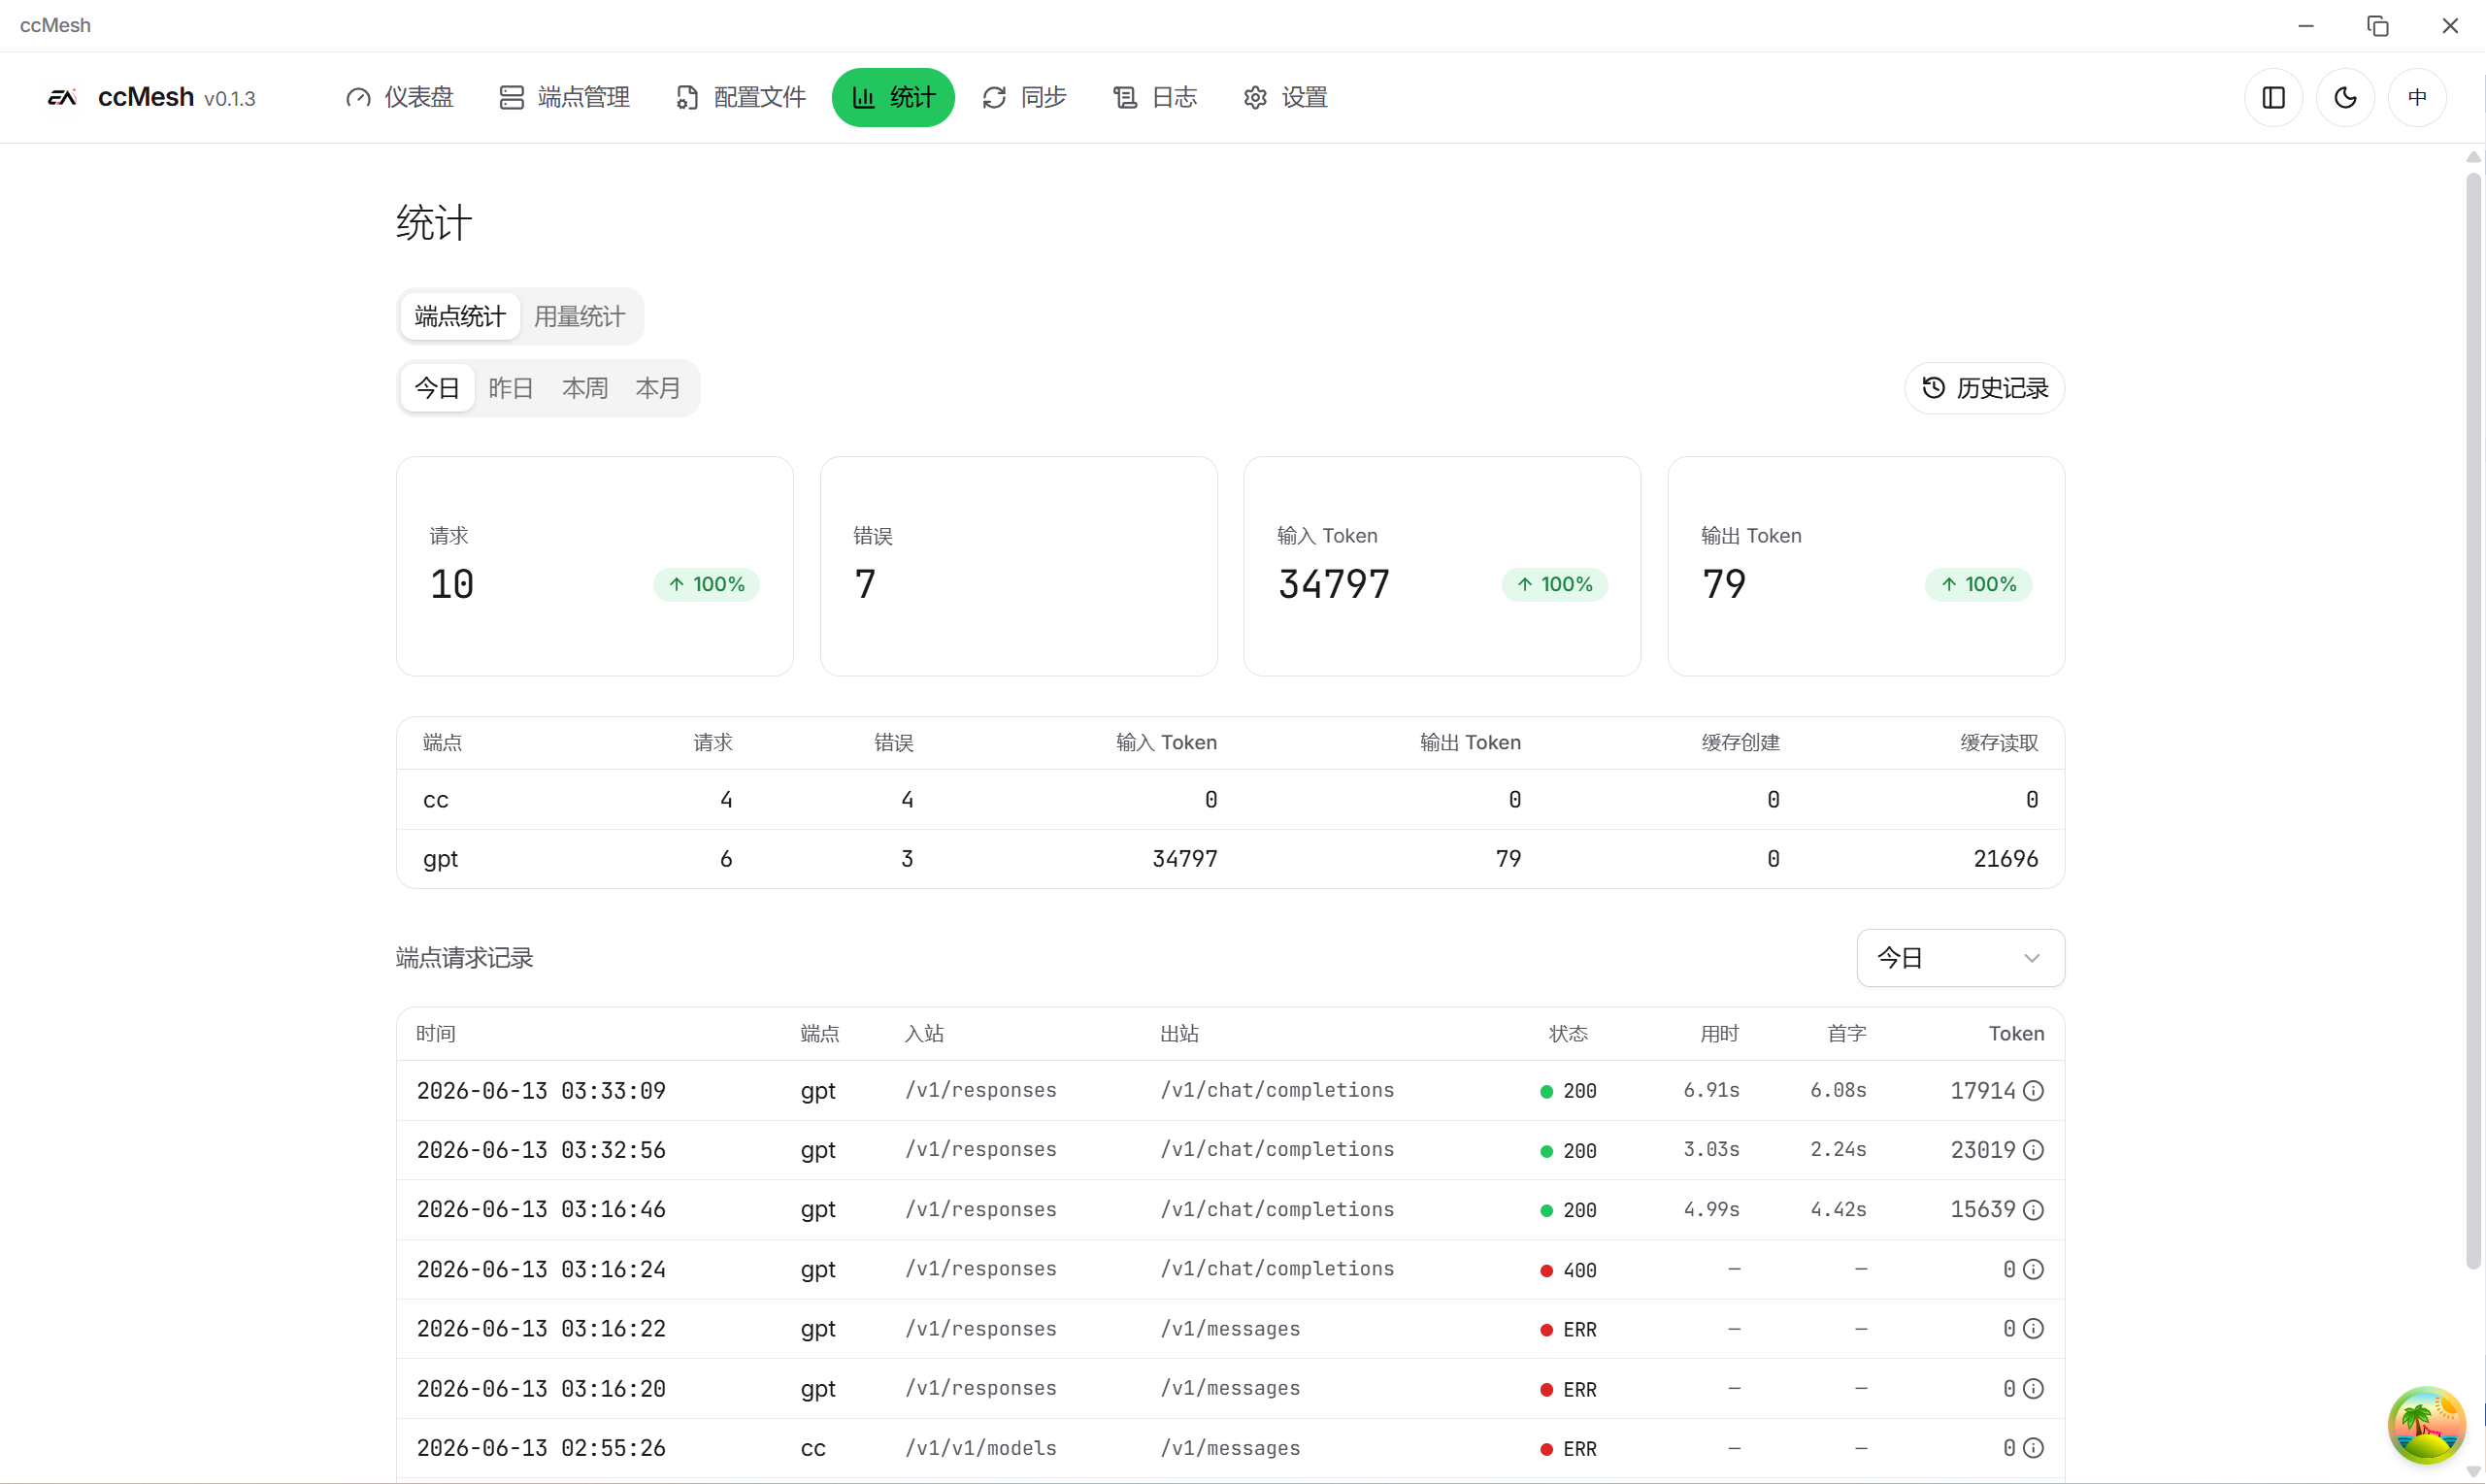The height and width of the screenshot is (1484, 2486).
Task: Click the 缓存创建 column header
Action: tap(1740, 743)
